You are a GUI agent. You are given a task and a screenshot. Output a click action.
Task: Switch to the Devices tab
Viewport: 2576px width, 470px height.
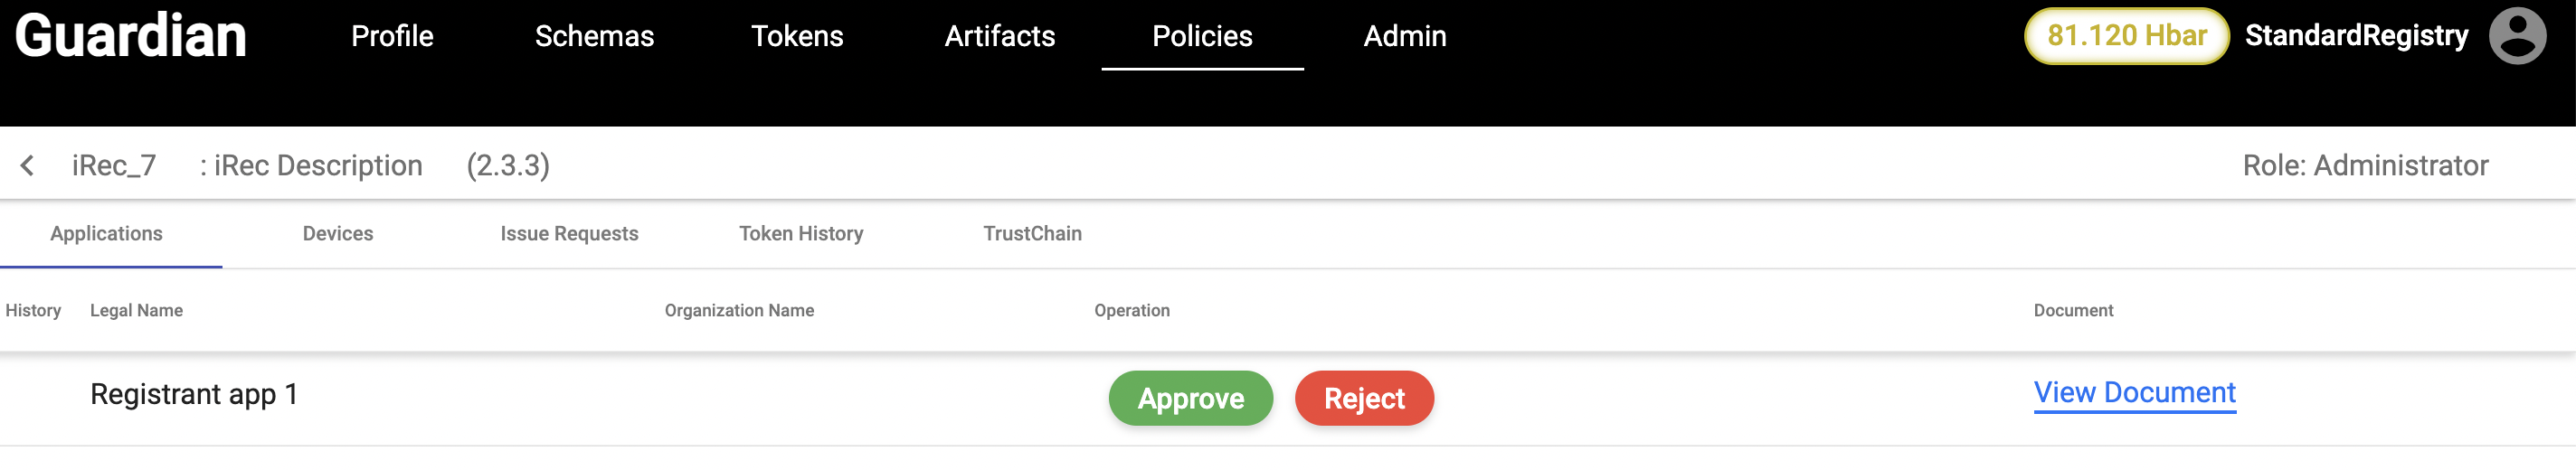tap(338, 233)
